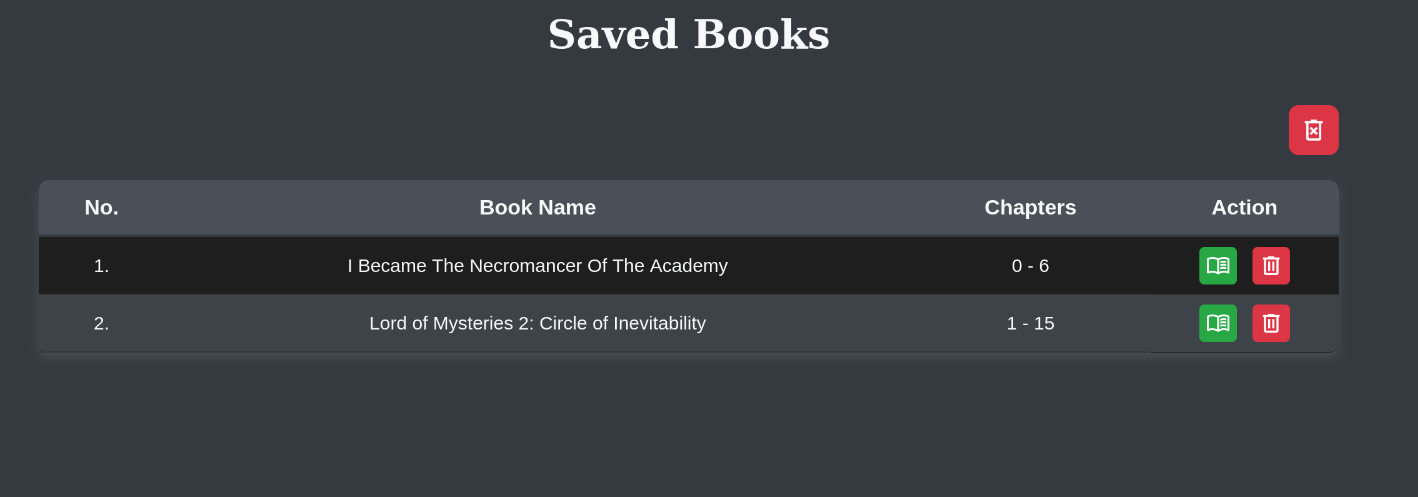Delete the Lord of Mysteries 2 book
This screenshot has height=497, width=1418.
1271,323
